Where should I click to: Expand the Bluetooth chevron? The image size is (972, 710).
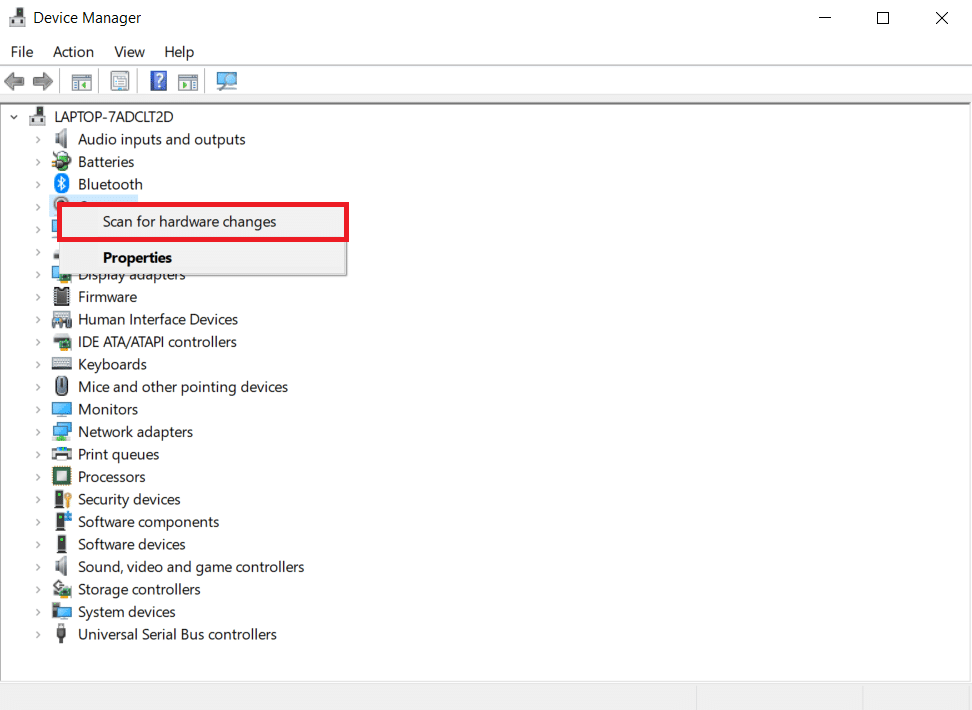pyautogui.click(x=38, y=184)
